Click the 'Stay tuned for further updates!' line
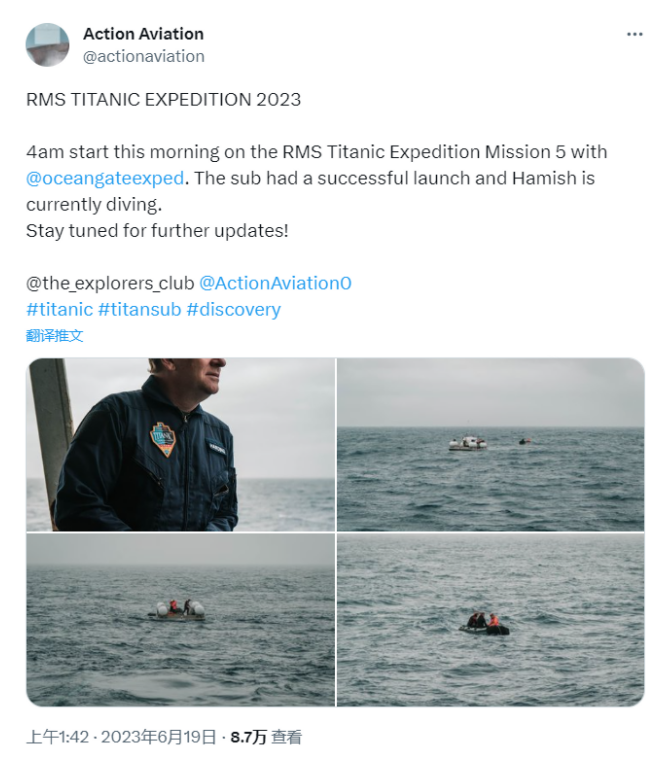The image size is (666, 757). 157,231
